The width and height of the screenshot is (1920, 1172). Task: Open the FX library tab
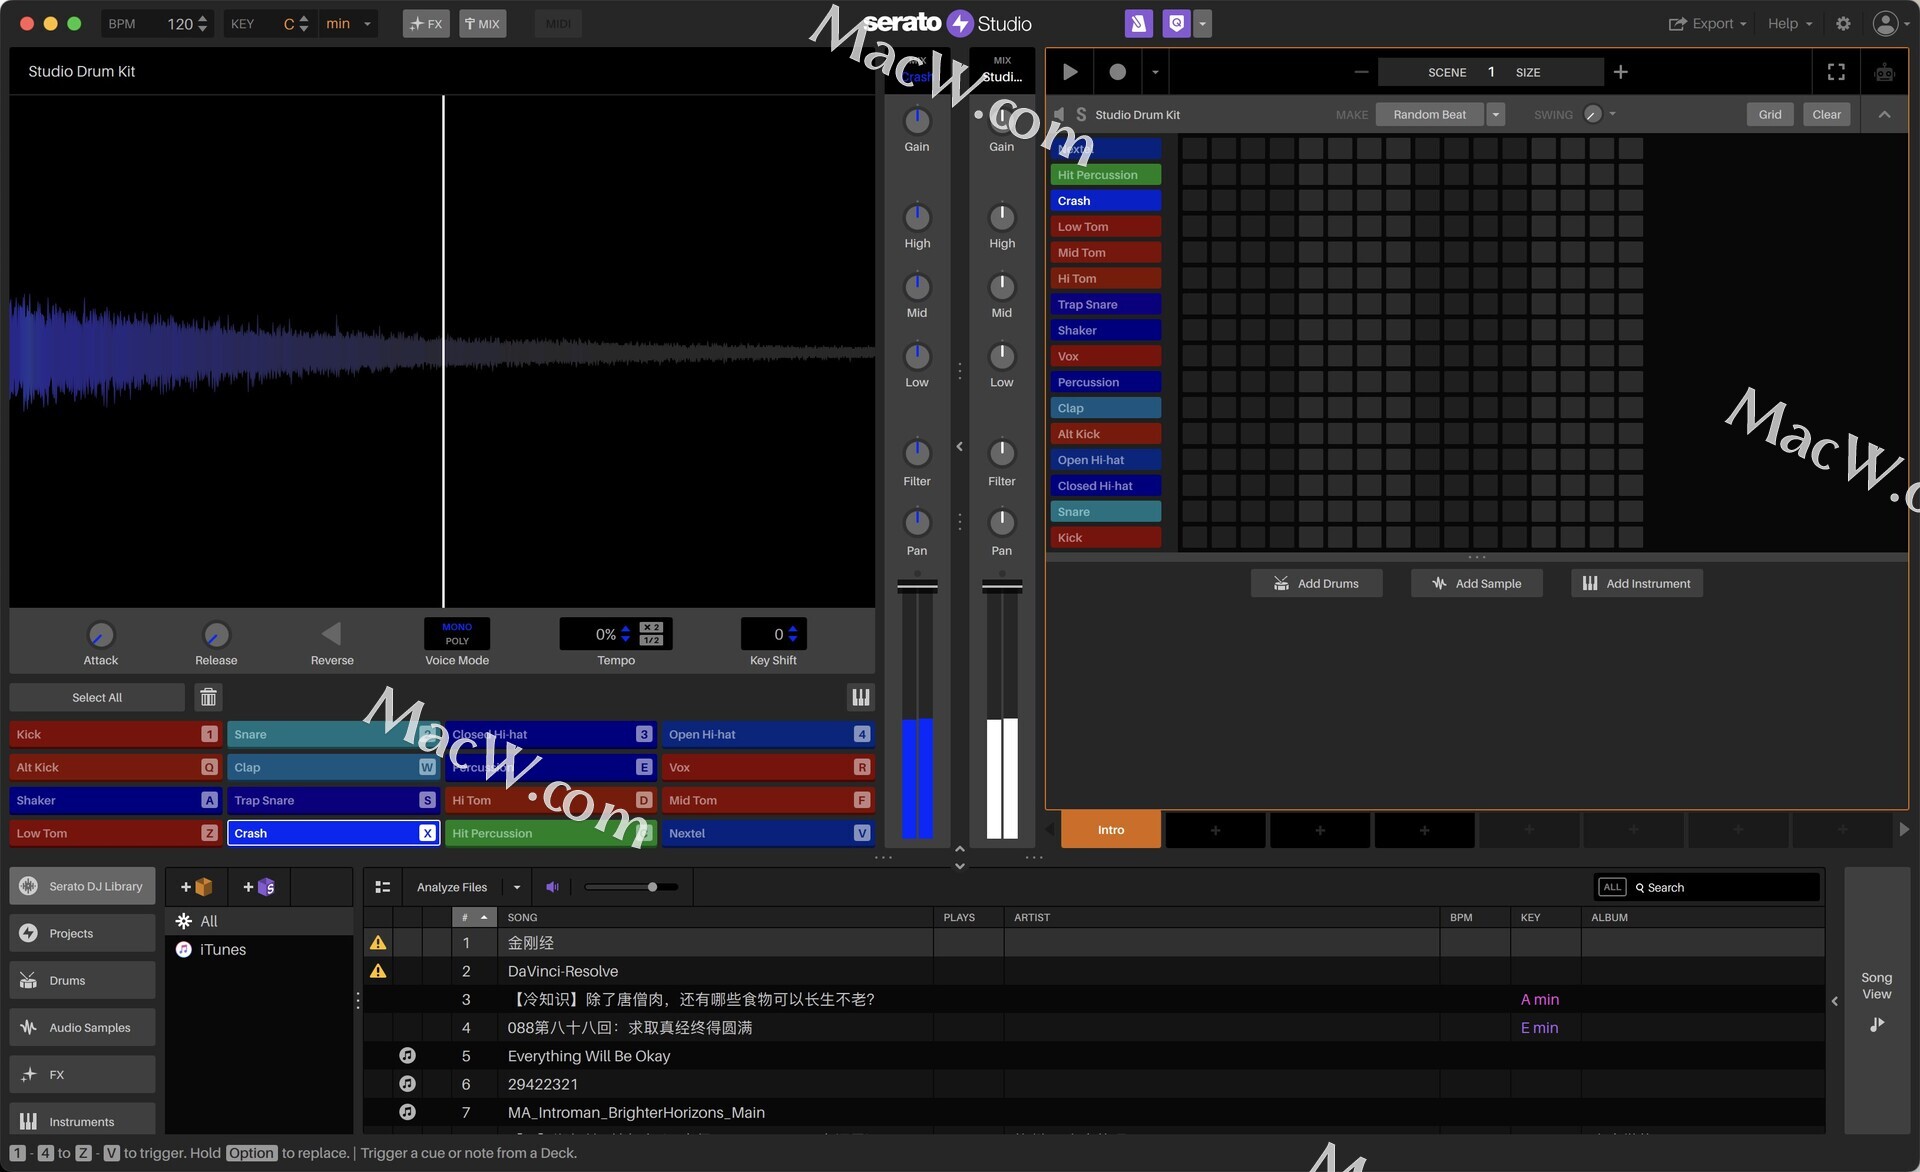[x=82, y=1075]
